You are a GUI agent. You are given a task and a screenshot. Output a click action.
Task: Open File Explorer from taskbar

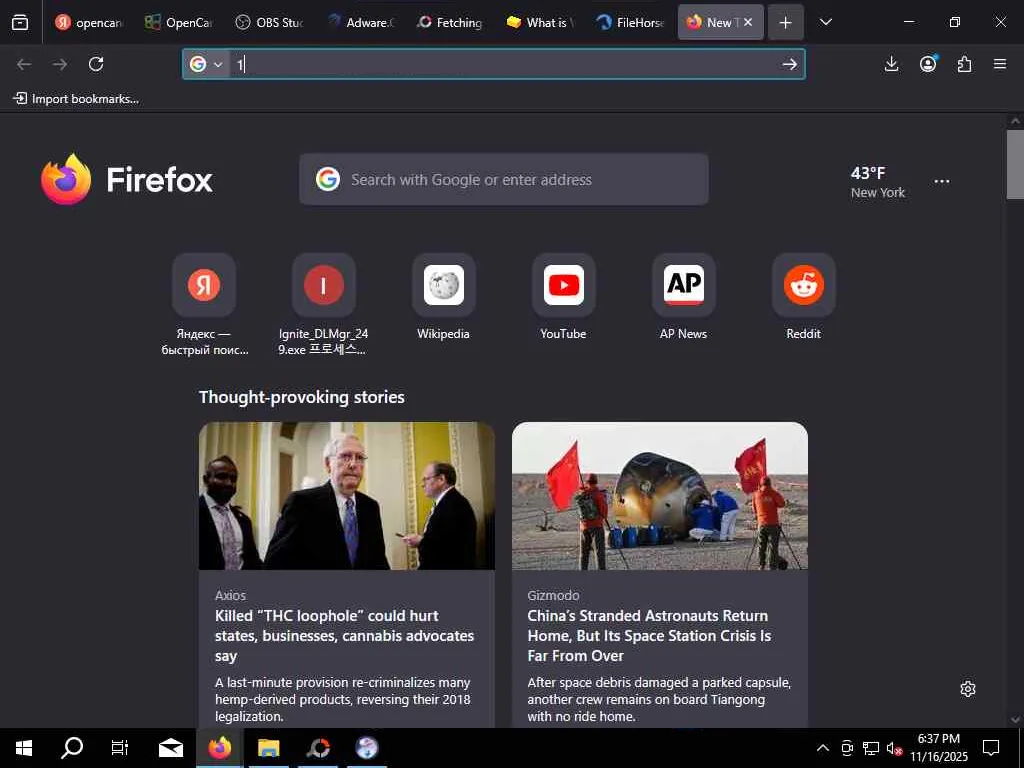[268, 748]
